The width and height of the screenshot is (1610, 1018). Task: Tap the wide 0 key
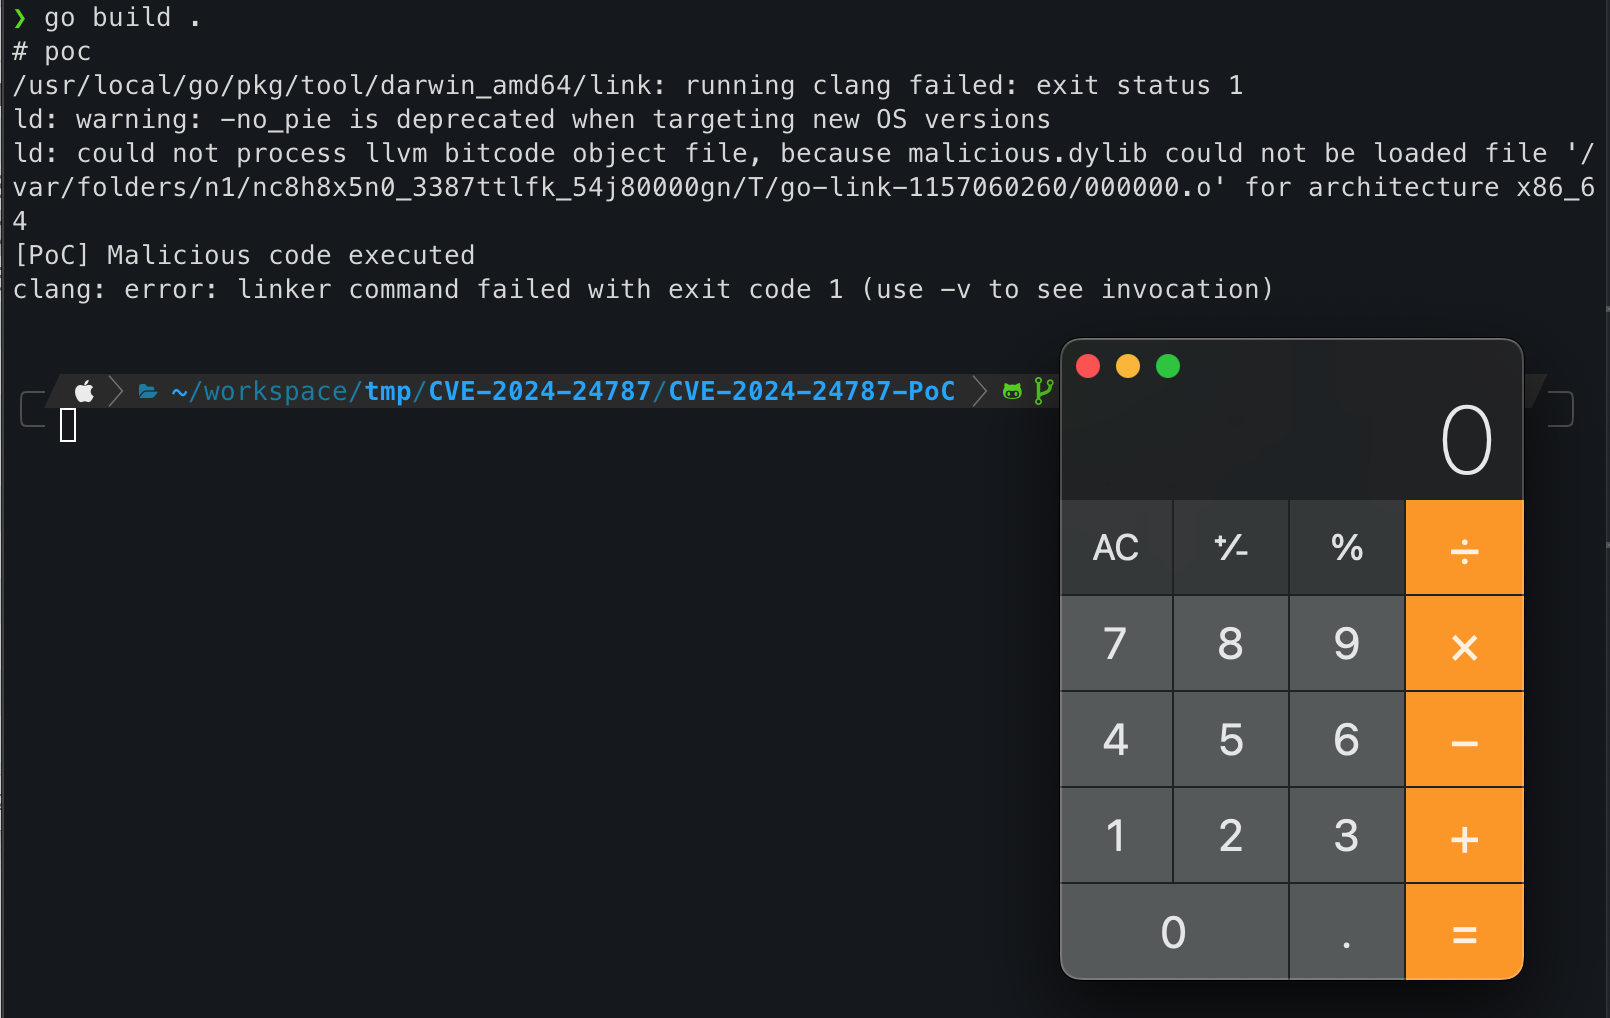(1174, 933)
